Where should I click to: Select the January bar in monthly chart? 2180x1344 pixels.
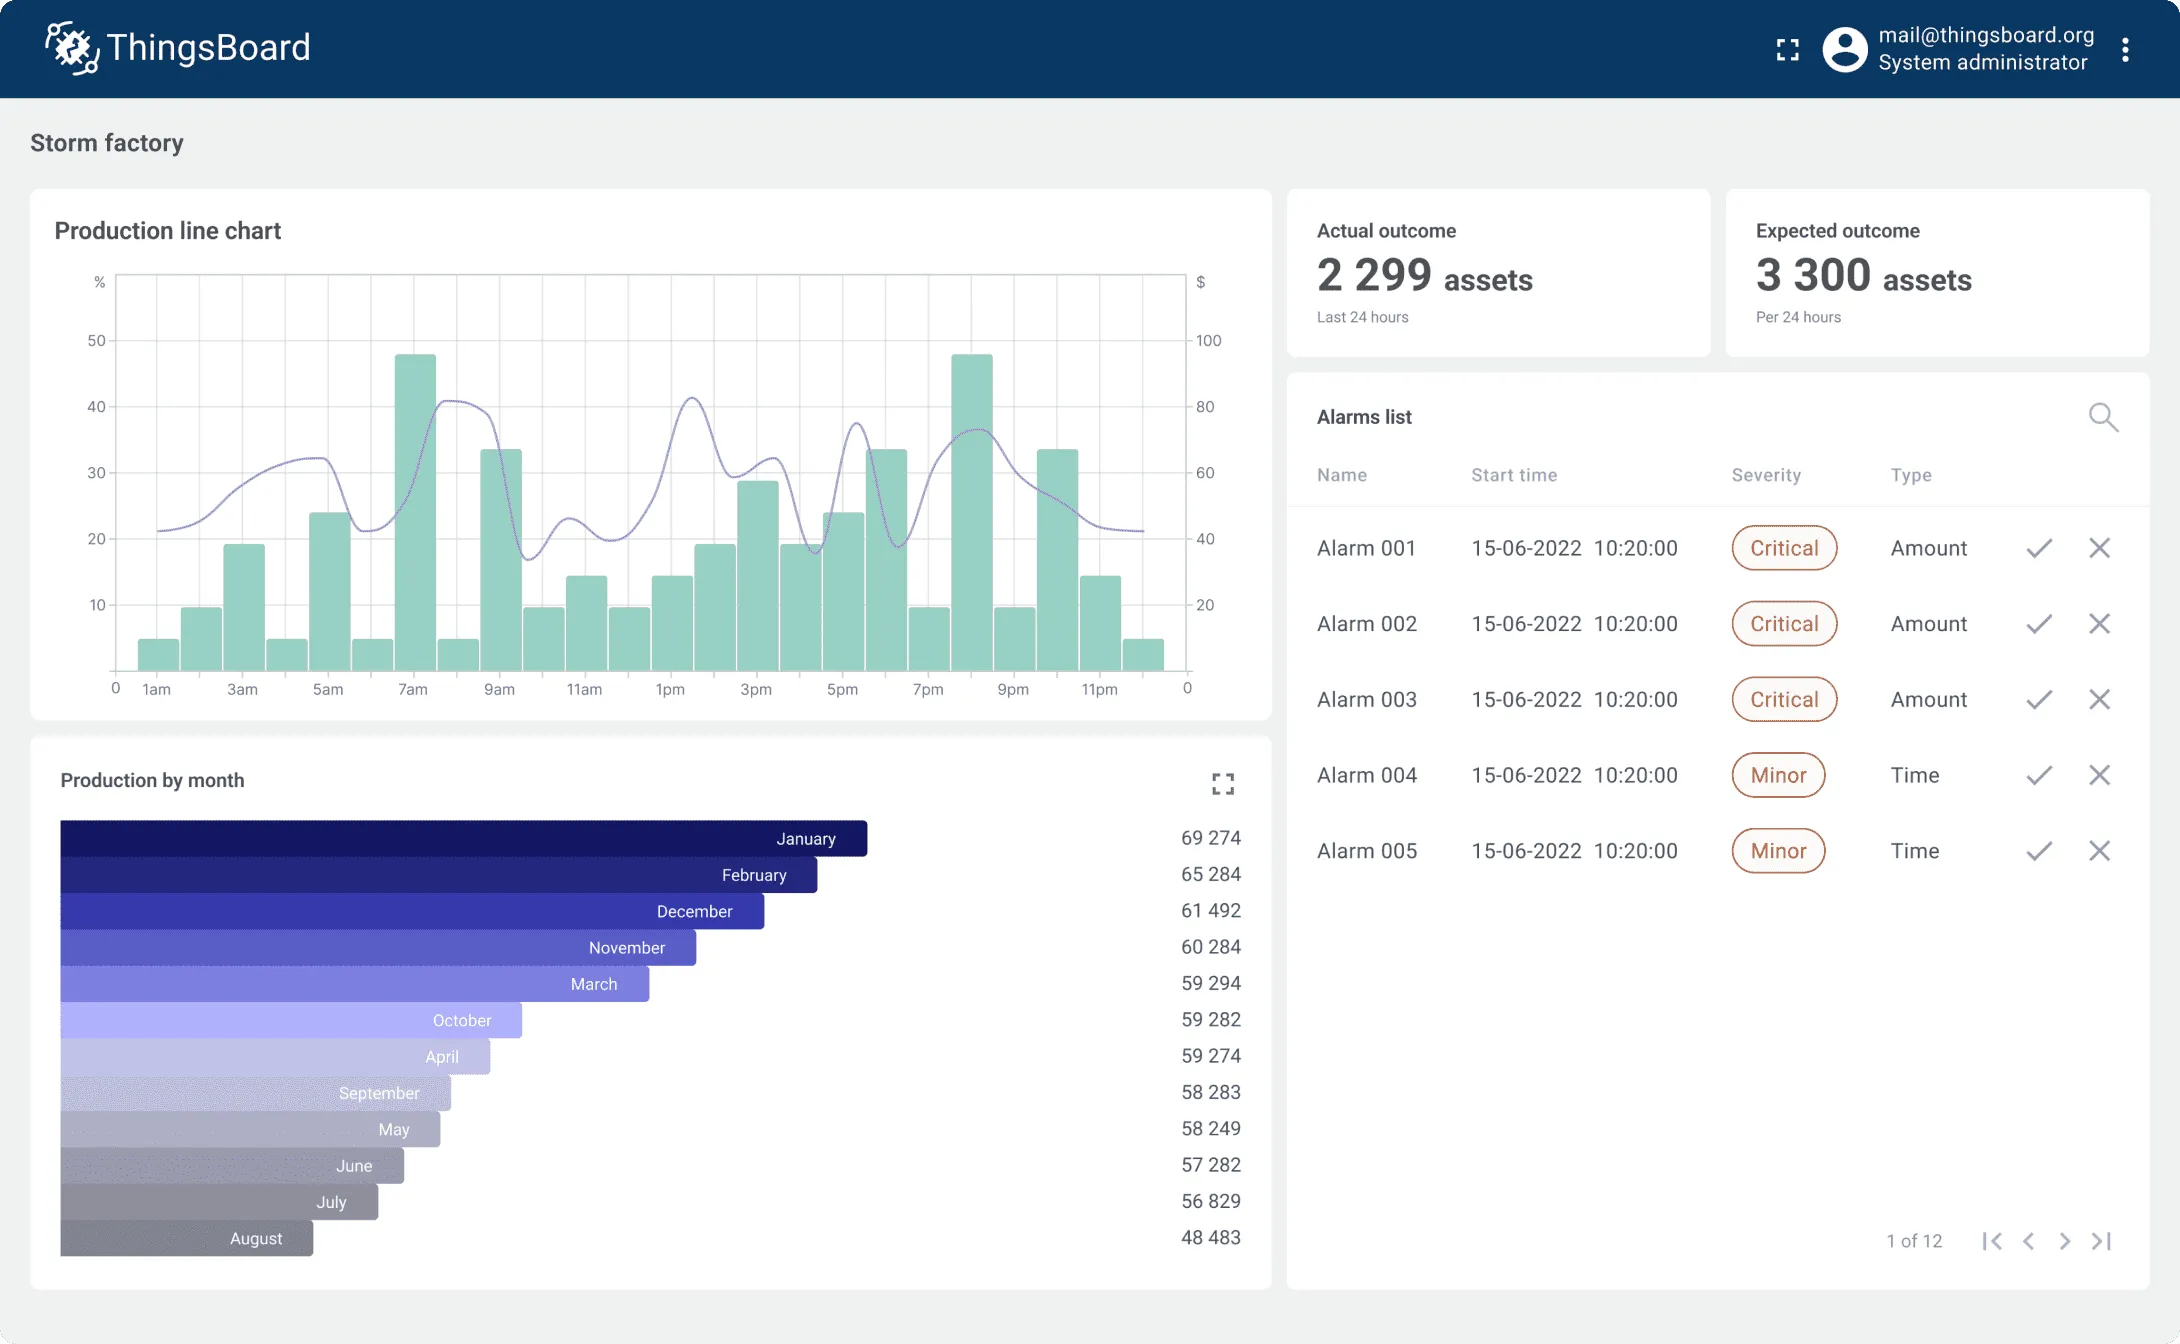tap(462, 838)
